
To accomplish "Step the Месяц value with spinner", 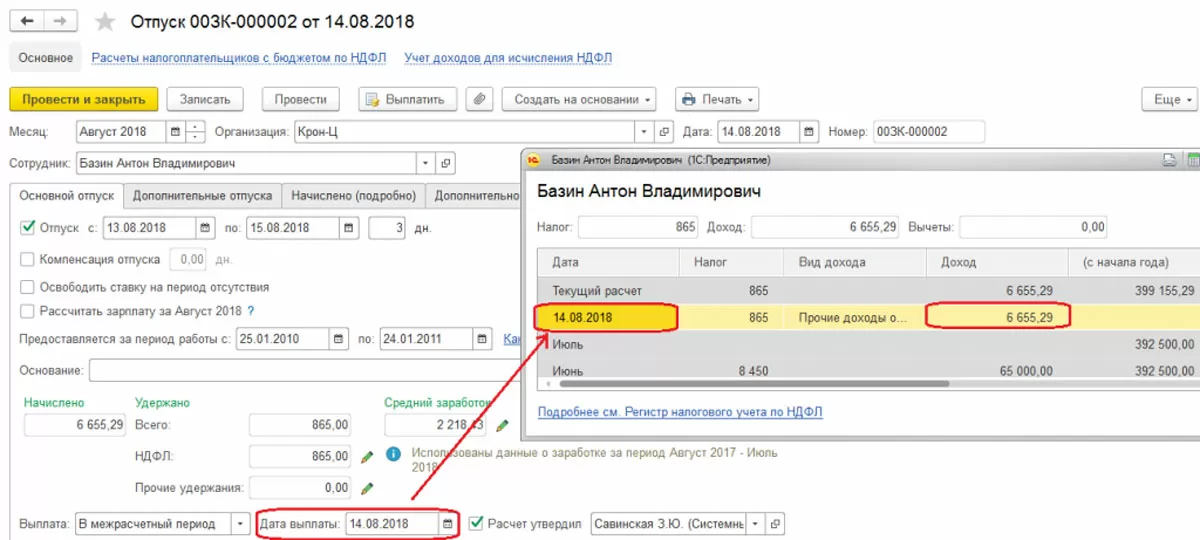I will click(196, 131).
